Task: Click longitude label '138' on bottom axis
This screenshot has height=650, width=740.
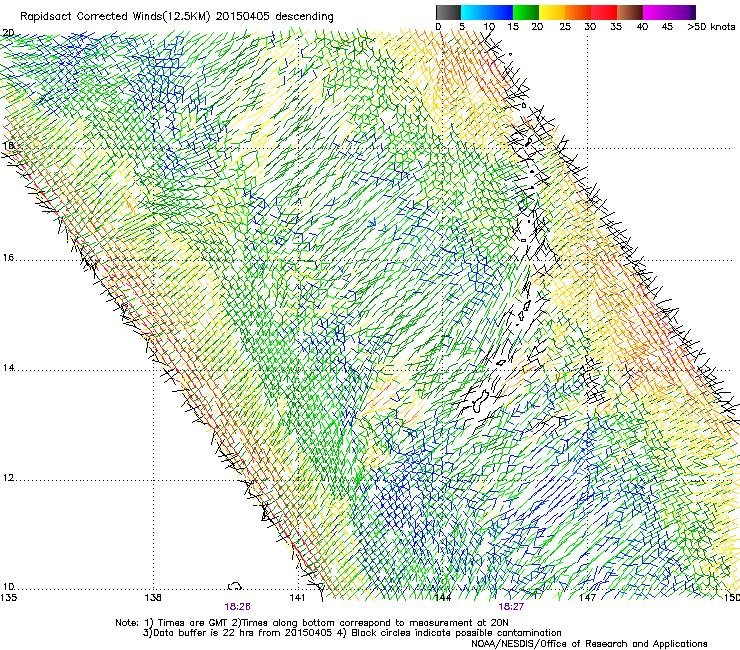Action: coord(153,598)
